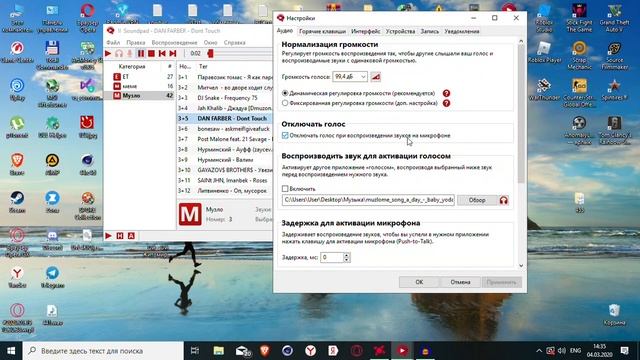Open the Корзина recycle bin
This screenshot has height=360, width=640.
coord(614,315)
